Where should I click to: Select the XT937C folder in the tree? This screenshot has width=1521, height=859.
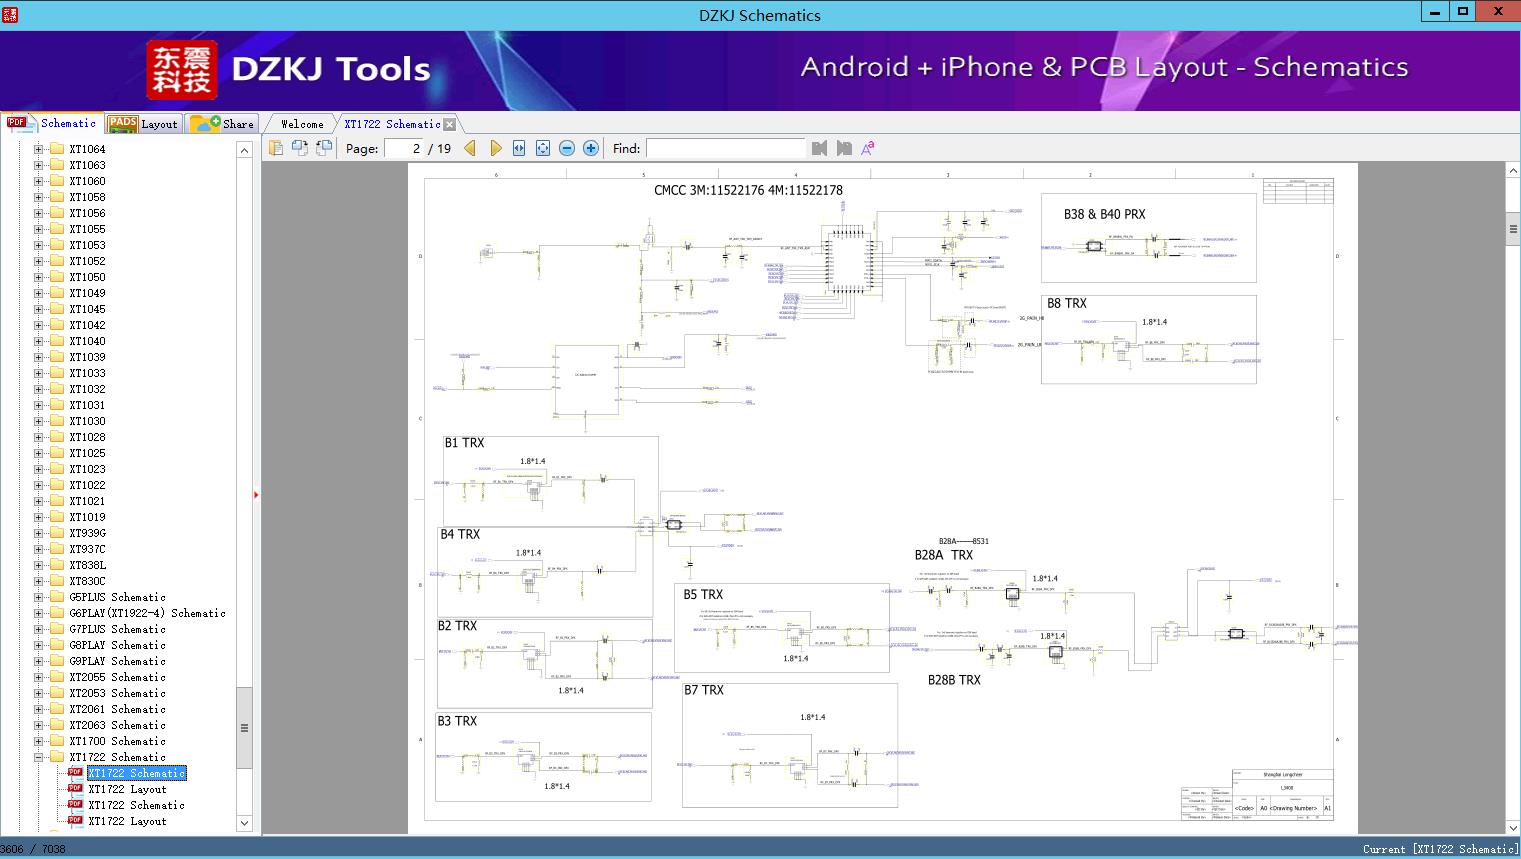click(x=87, y=549)
